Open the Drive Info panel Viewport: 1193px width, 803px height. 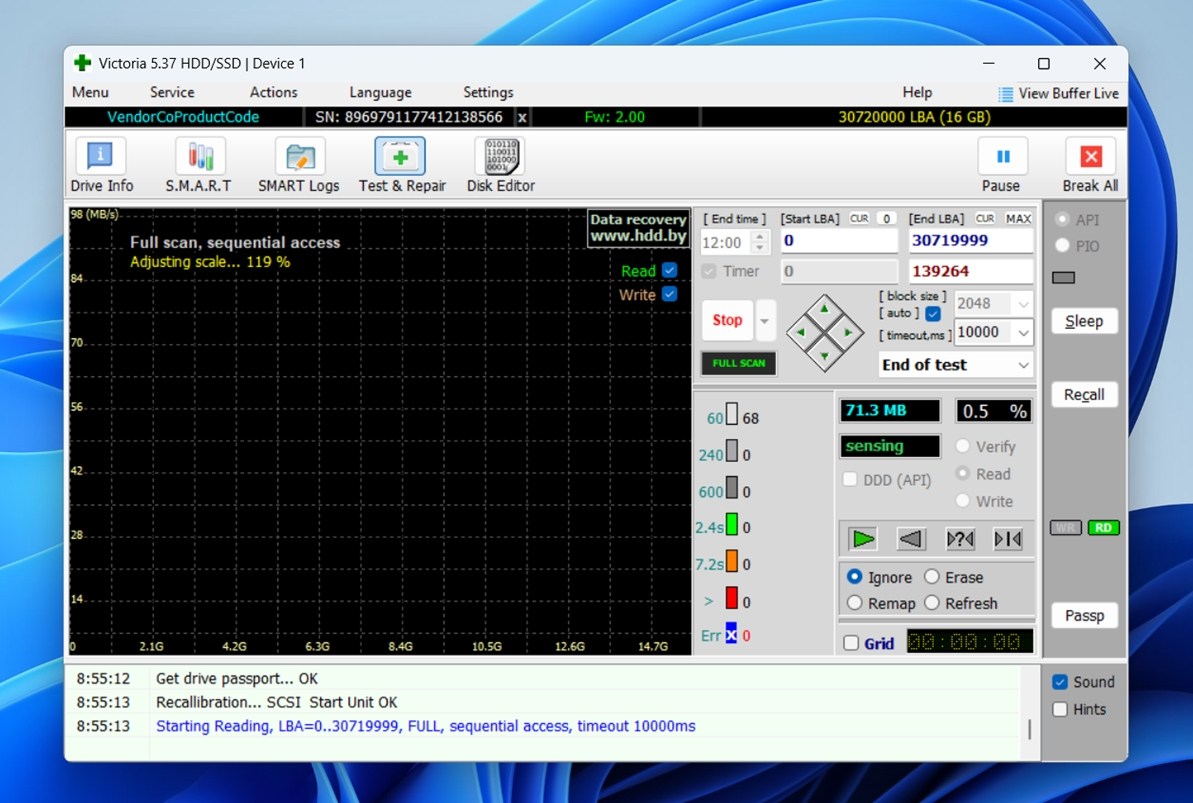click(100, 159)
